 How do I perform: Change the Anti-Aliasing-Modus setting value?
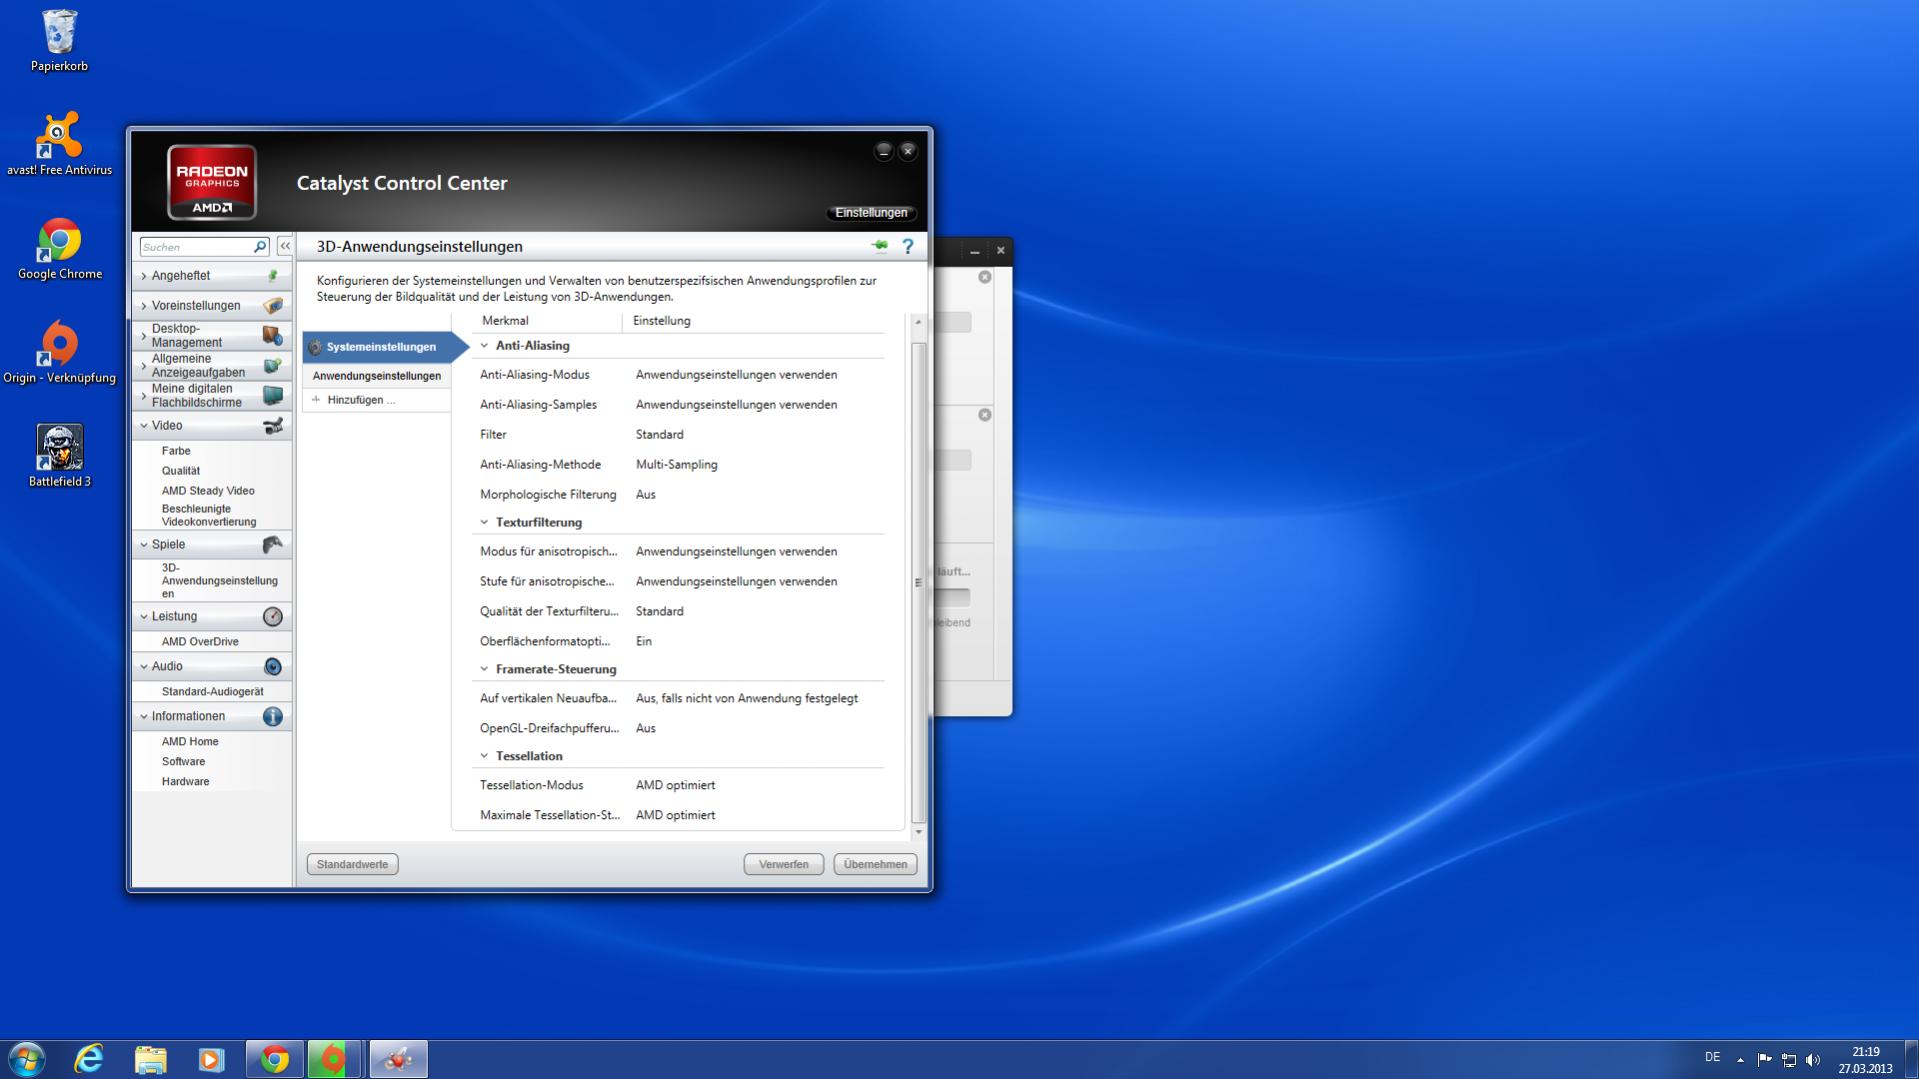pos(736,375)
